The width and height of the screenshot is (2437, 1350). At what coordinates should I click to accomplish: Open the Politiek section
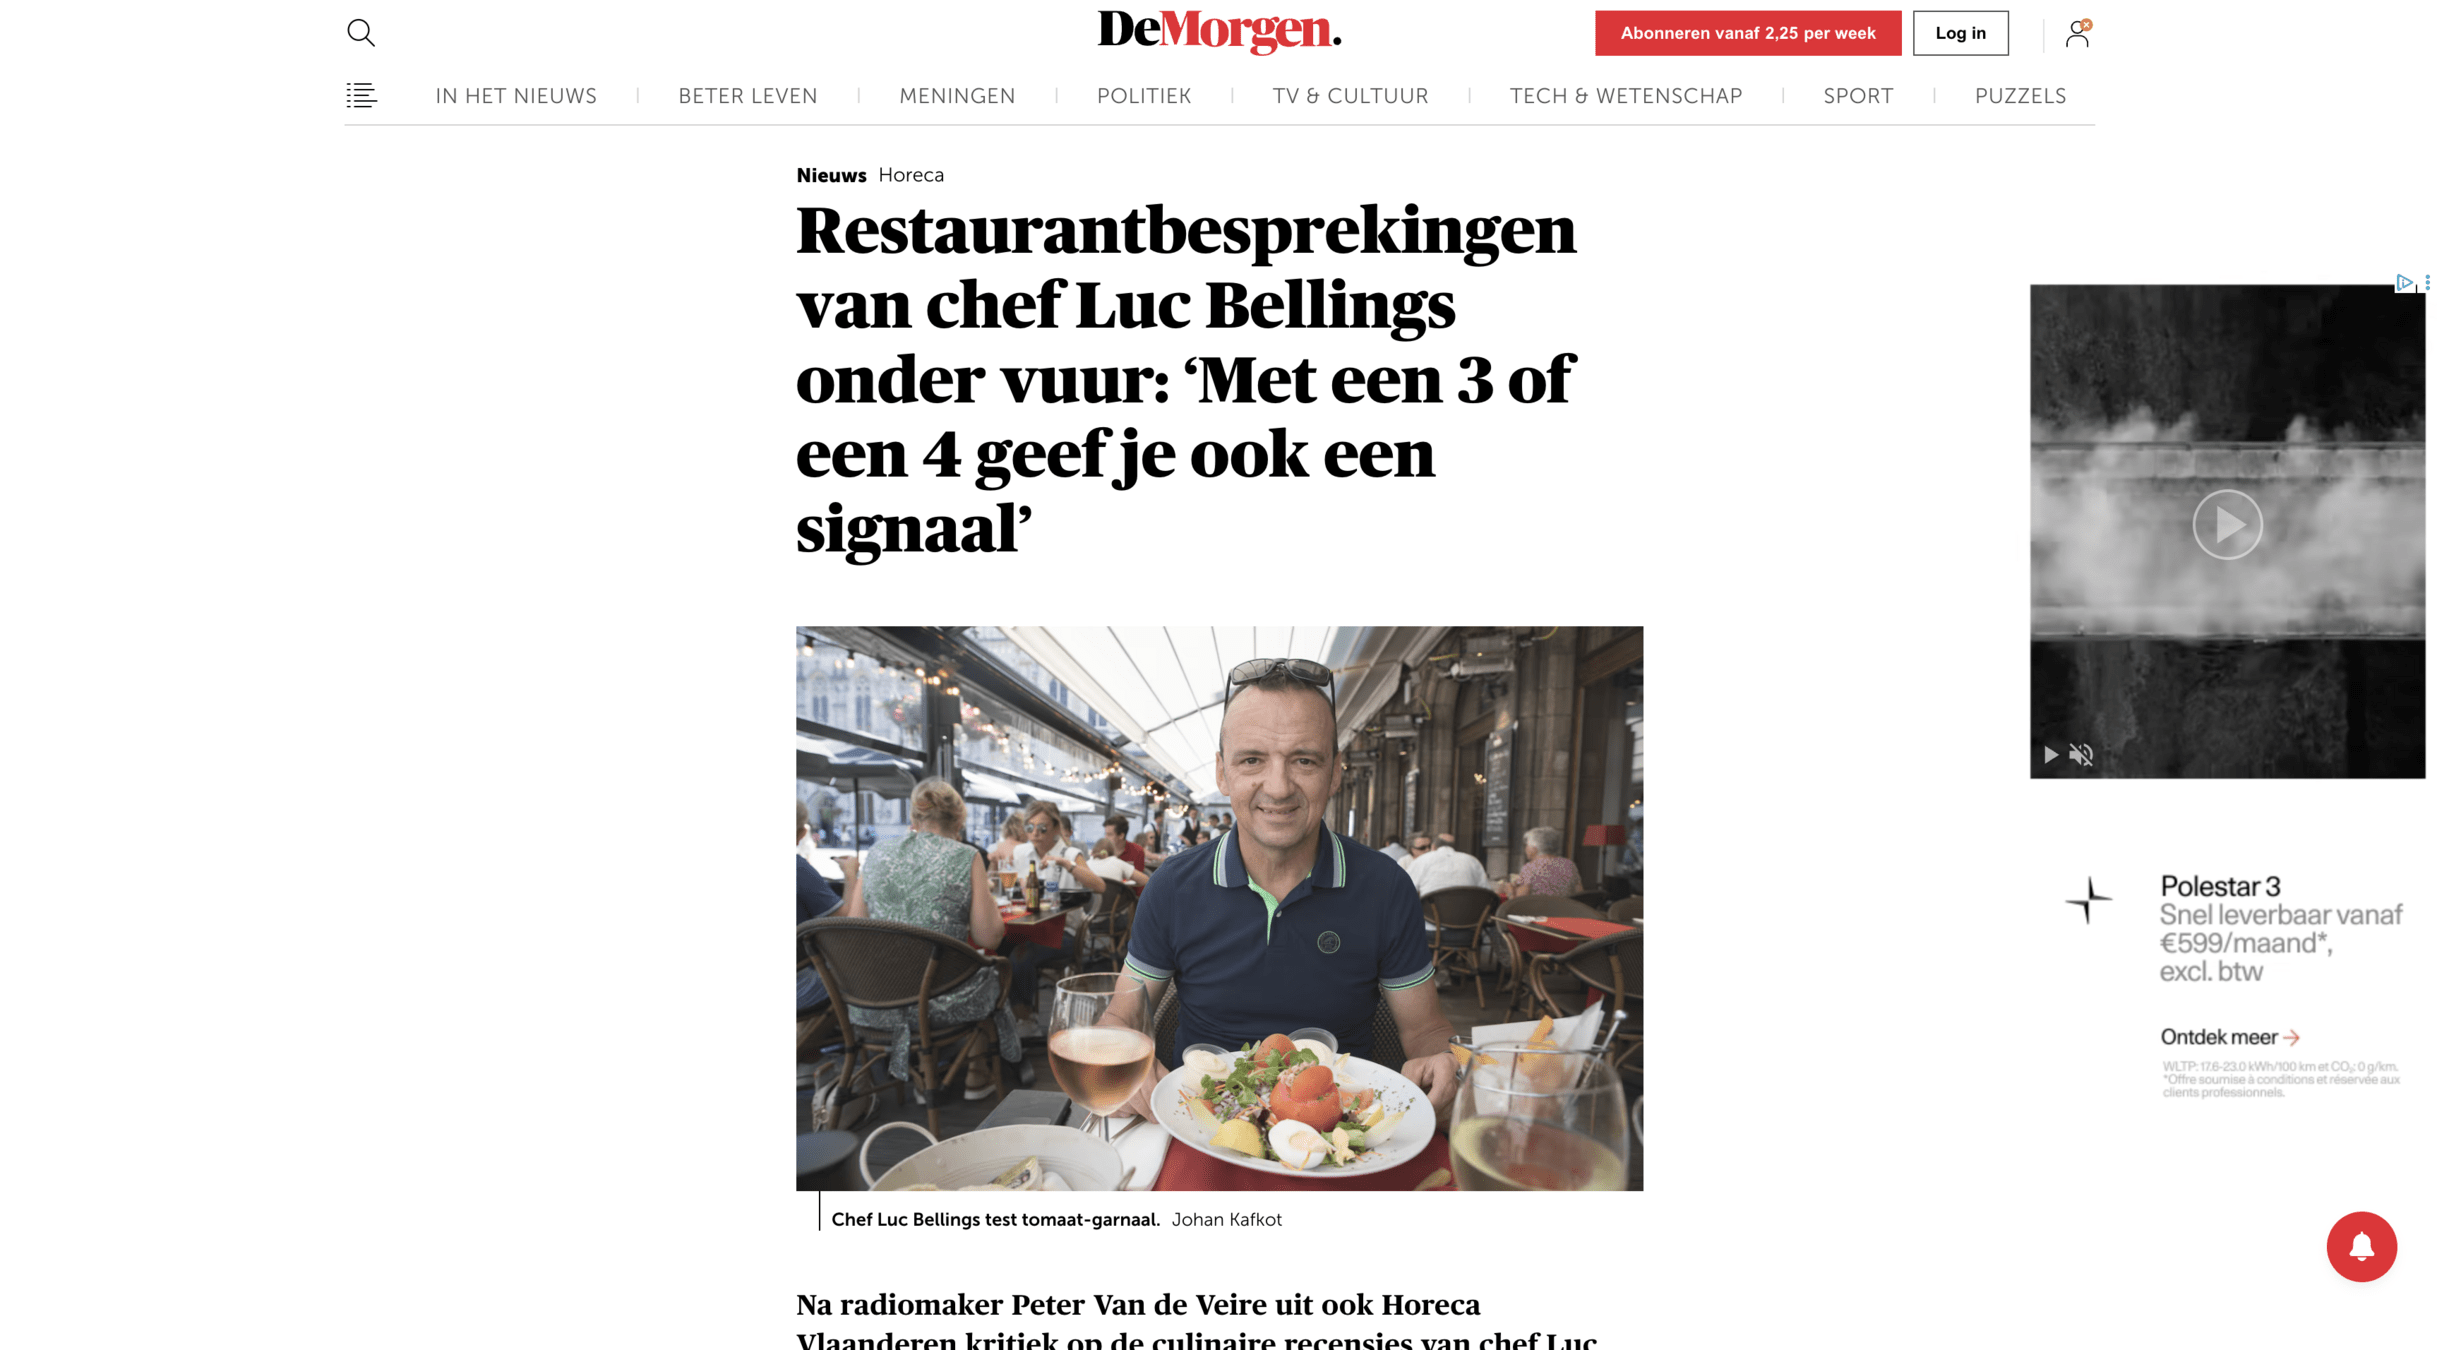click(1143, 96)
